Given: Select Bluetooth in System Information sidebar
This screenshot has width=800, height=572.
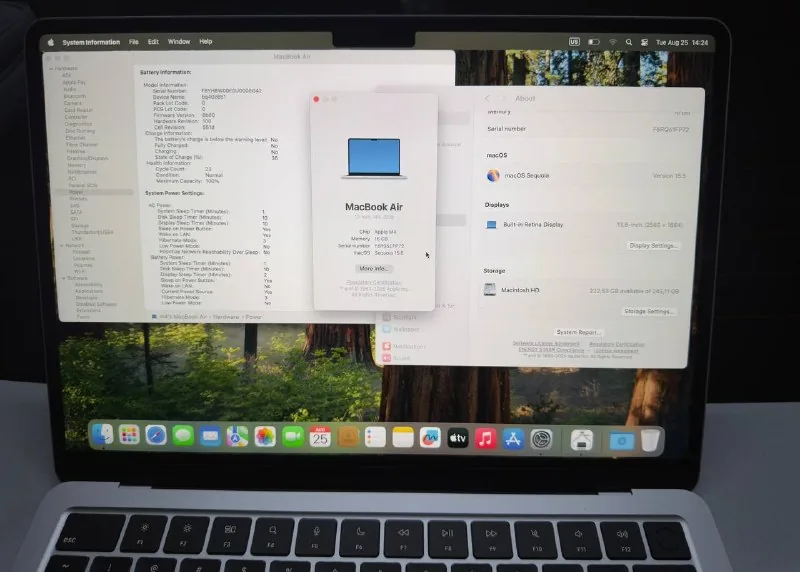Looking at the screenshot, I should pyautogui.click(x=74, y=96).
